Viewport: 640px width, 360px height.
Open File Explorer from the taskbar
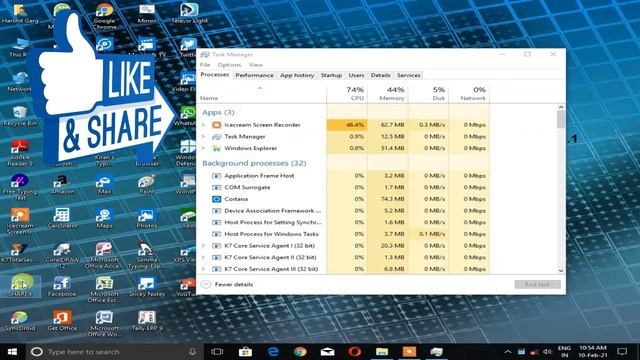[x=382, y=351]
